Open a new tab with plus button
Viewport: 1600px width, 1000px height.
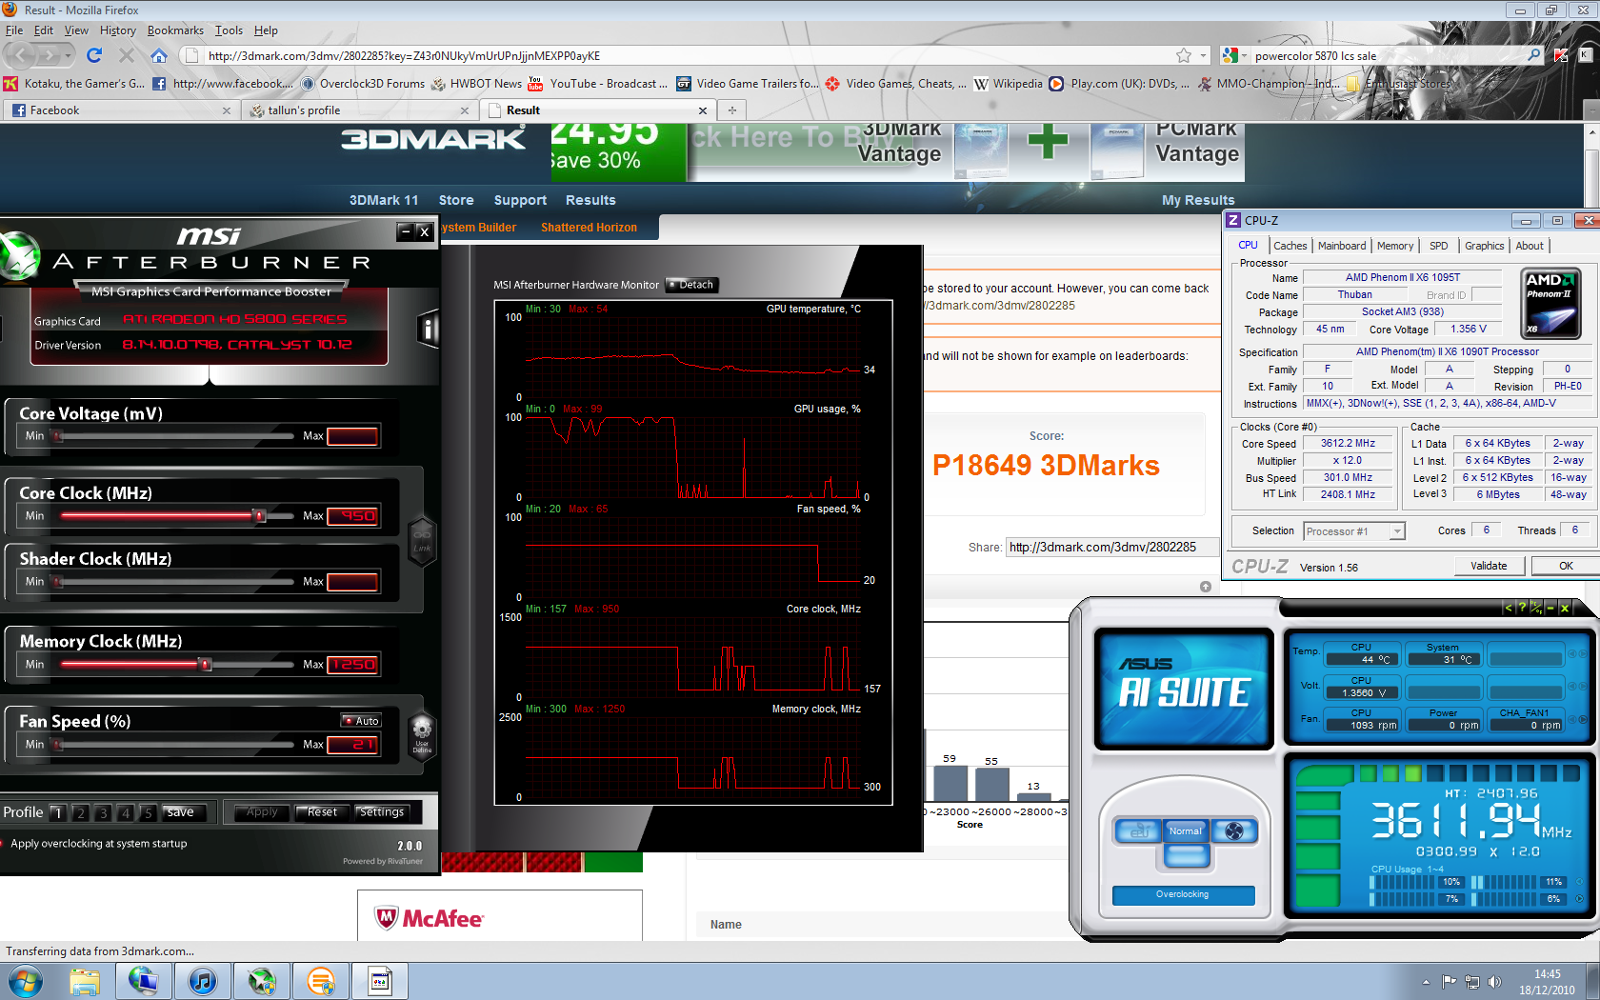click(732, 110)
